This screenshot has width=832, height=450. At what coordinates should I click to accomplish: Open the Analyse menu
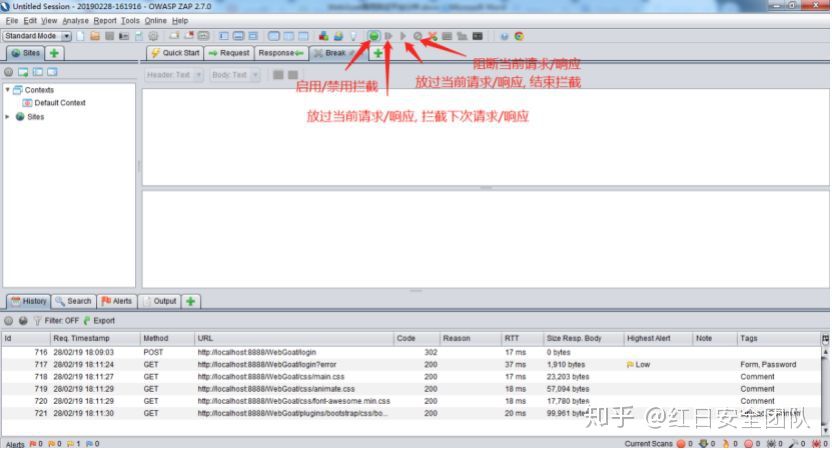point(75,21)
